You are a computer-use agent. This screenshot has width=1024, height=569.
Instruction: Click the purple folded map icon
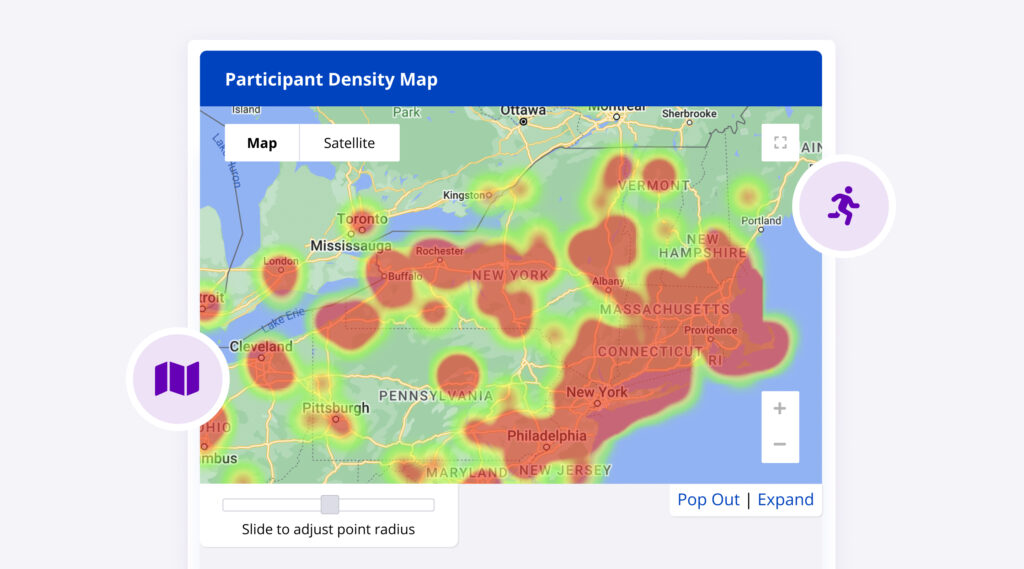(177, 379)
